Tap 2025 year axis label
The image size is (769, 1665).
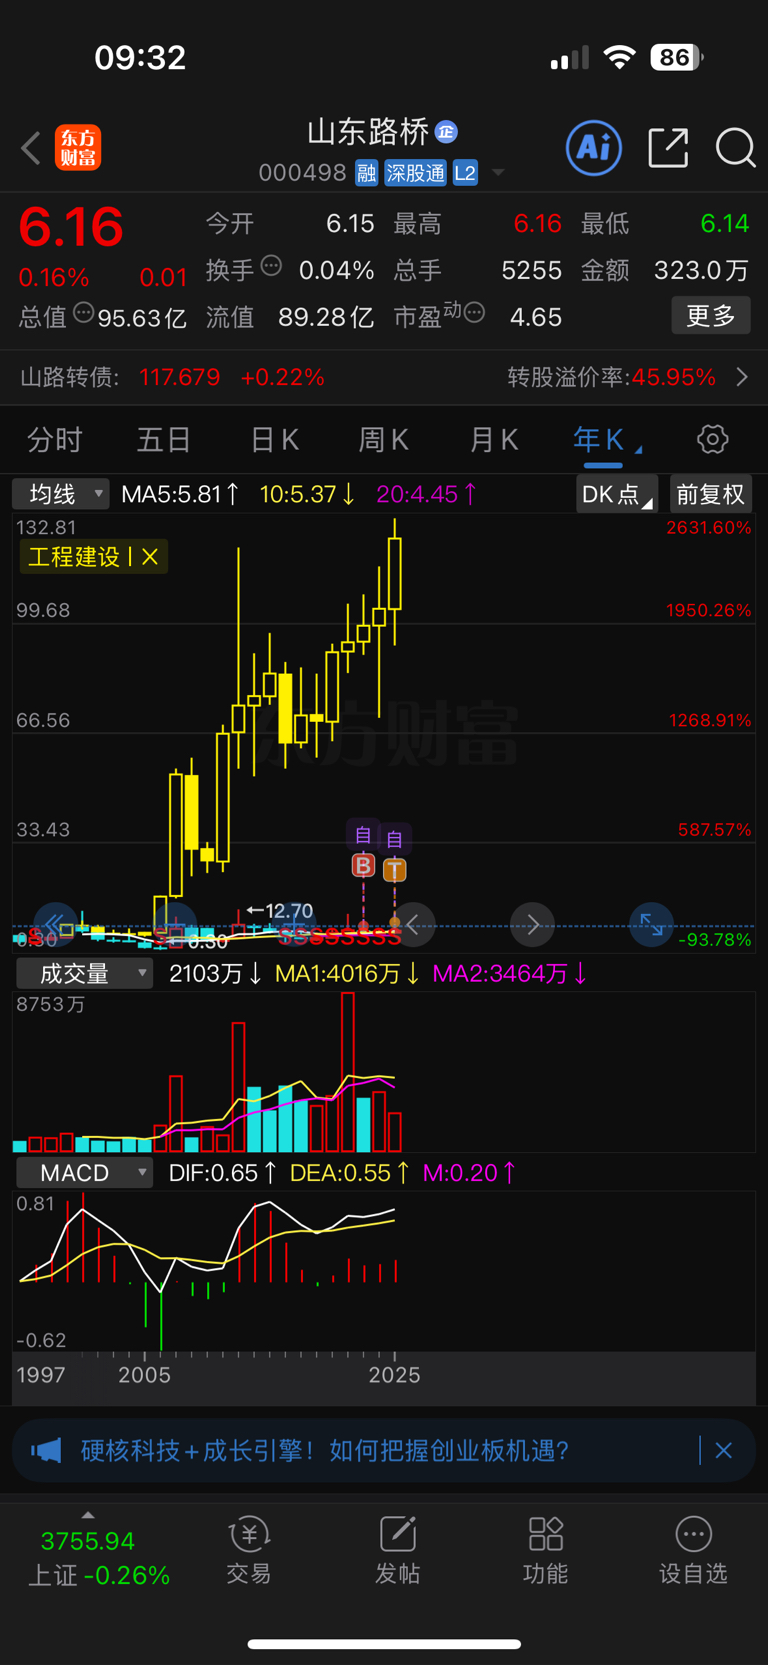(394, 1375)
